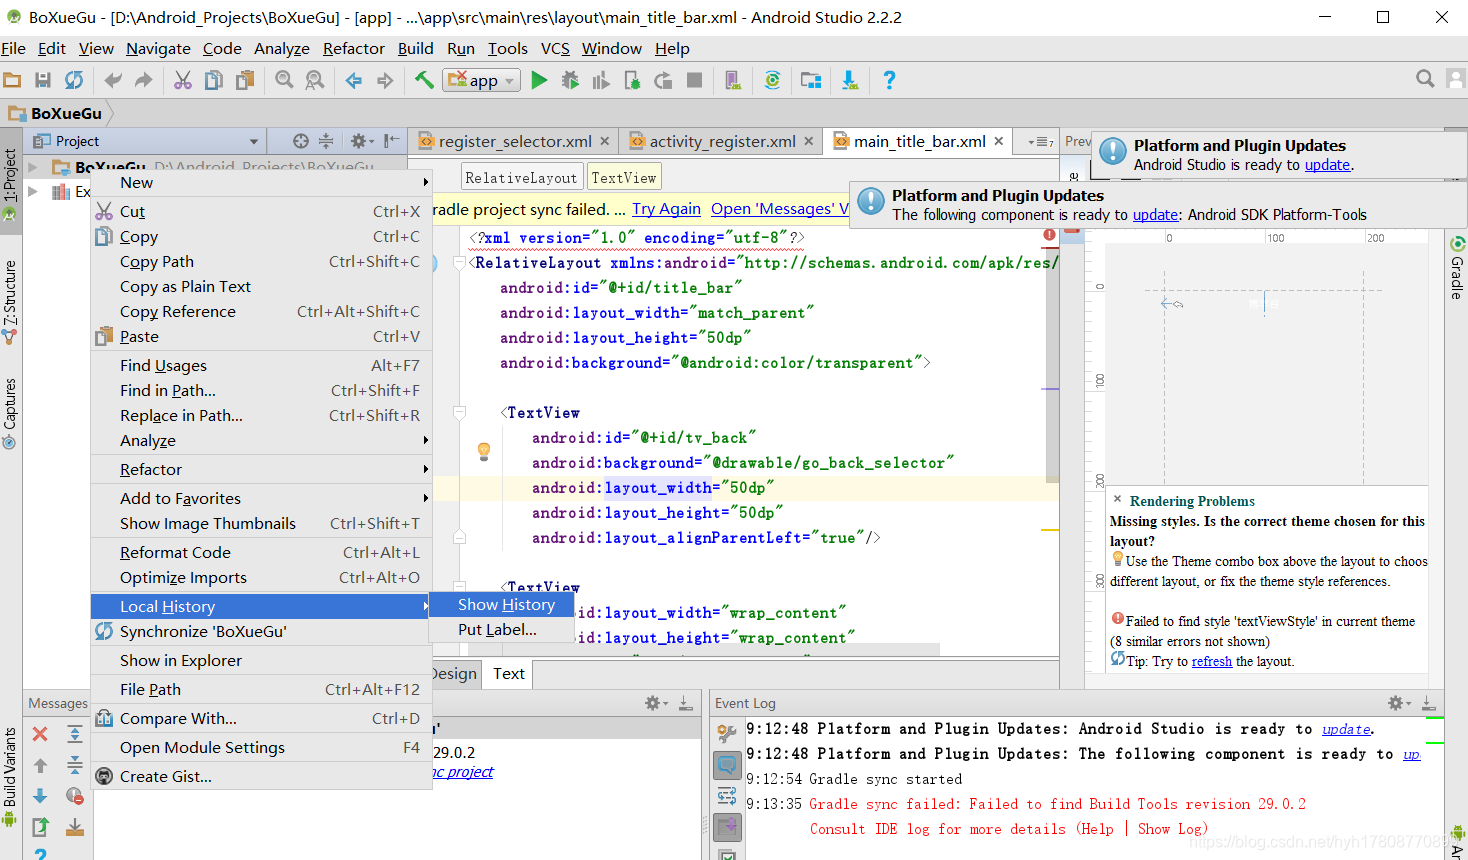Click the yellow lightbulb intention icon
This screenshot has width=1468, height=860.
click(484, 451)
